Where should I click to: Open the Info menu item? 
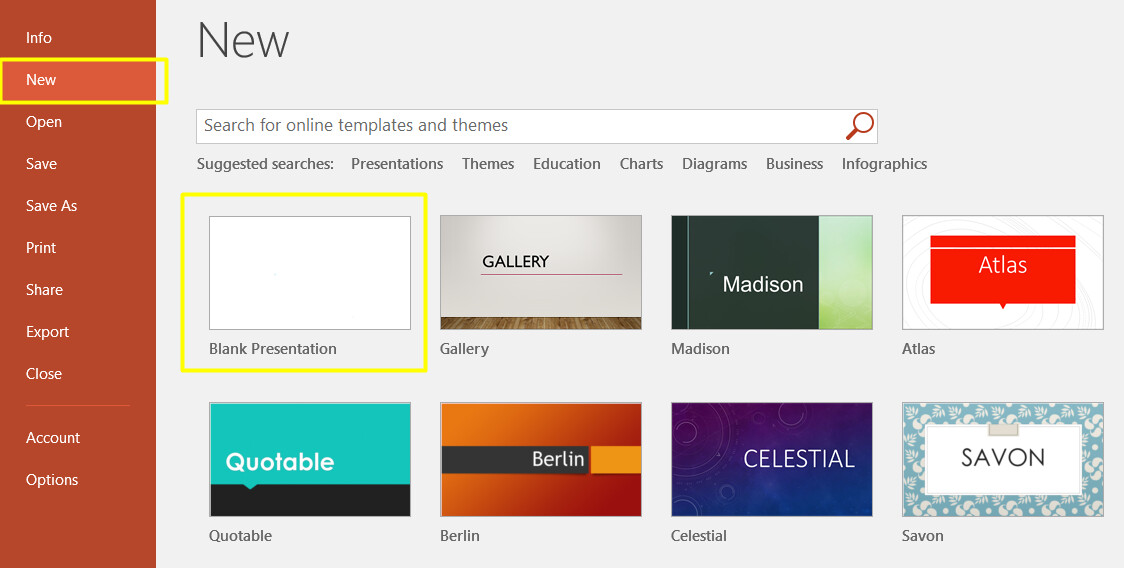click(39, 38)
